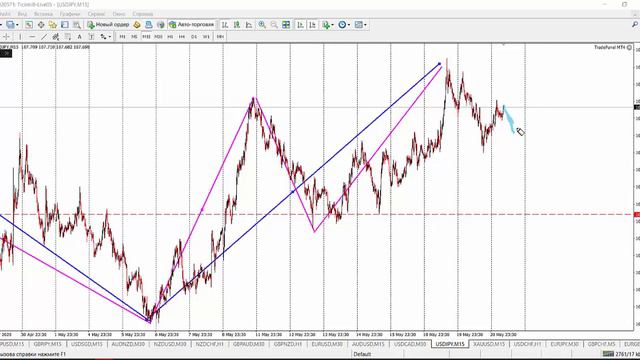The height and width of the screenshot is (360, 640).
Task: Select the M30 timeframe
Action: [x=158, y=37]
